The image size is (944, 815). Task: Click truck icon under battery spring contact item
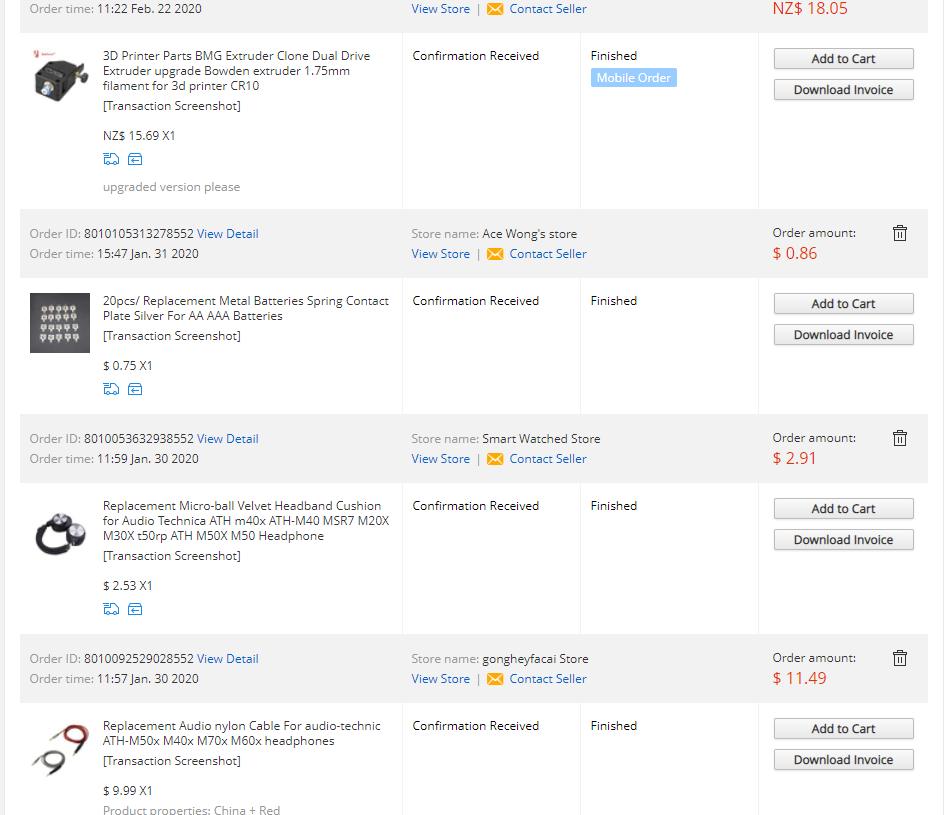[111, 389]
